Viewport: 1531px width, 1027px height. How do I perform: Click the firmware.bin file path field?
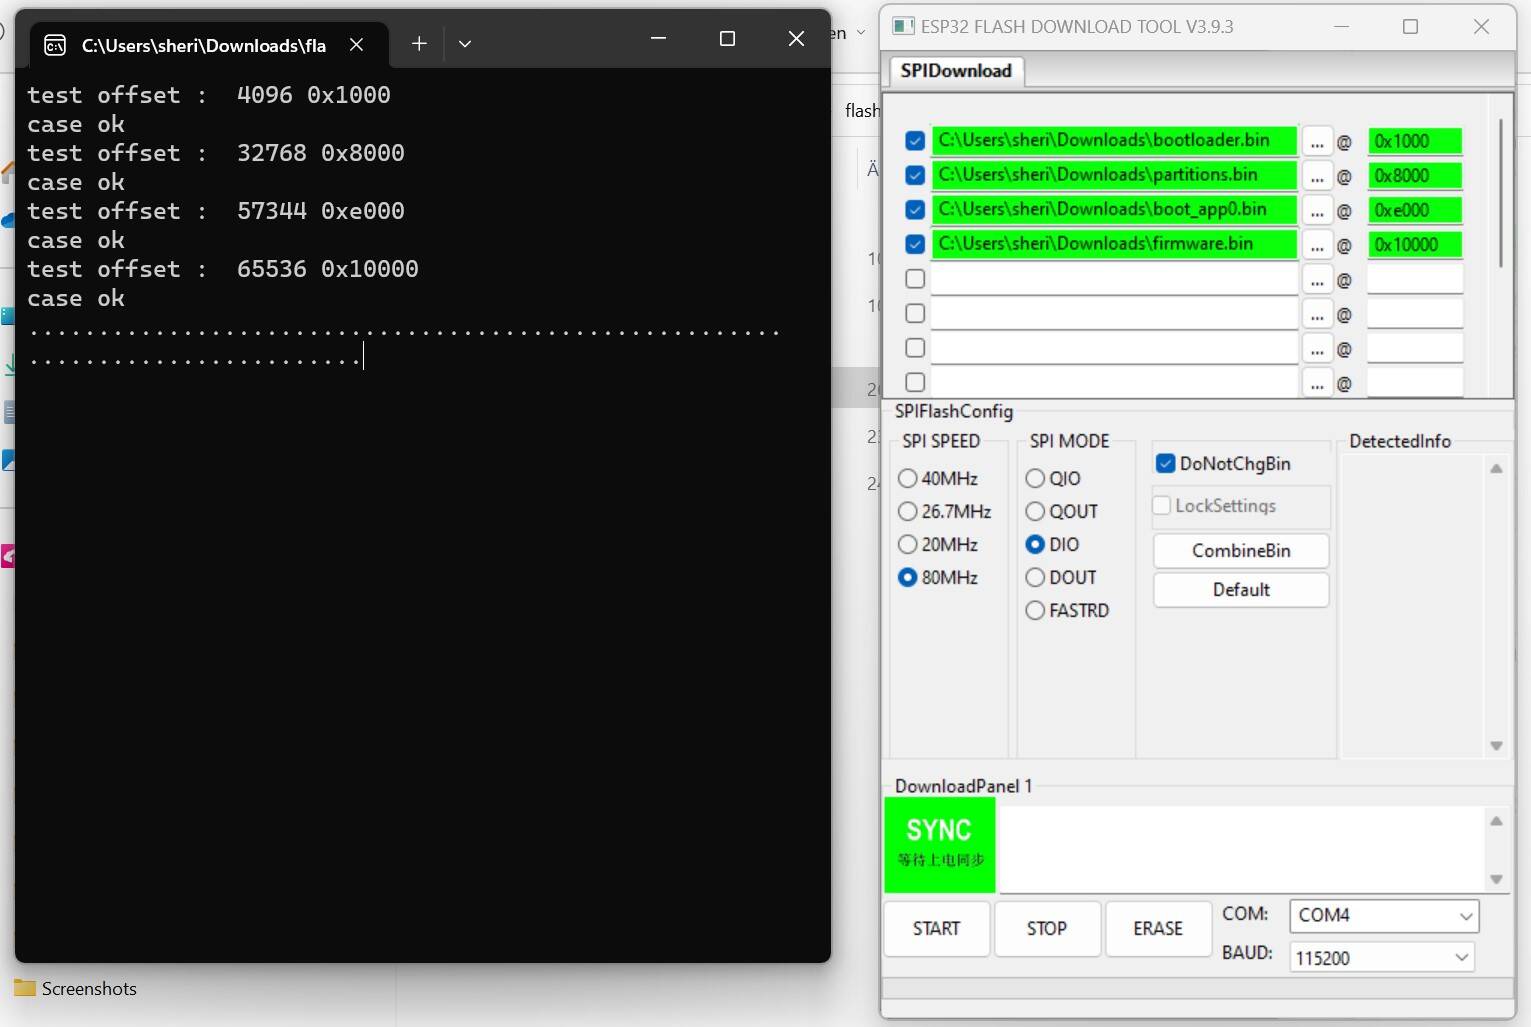click(x=1114, y=244)
